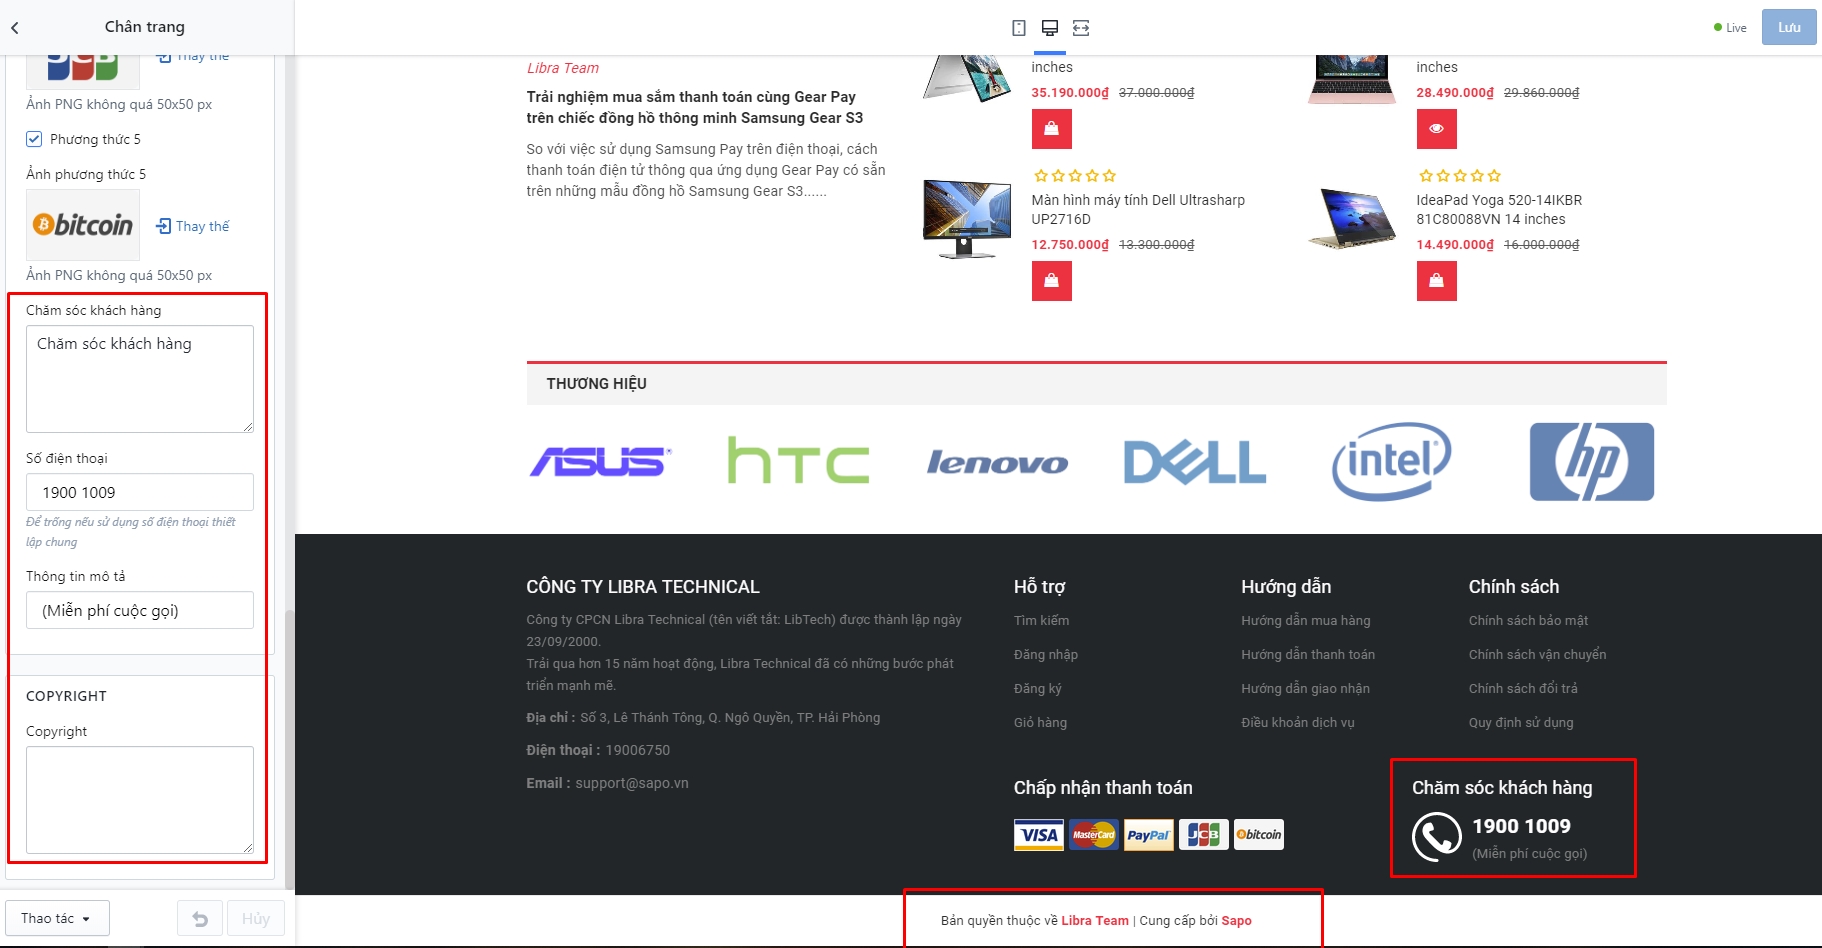1822x948 pixels.
Task: Click the 1900 1009 hotline number in footer
Action: coord(1522,826)
